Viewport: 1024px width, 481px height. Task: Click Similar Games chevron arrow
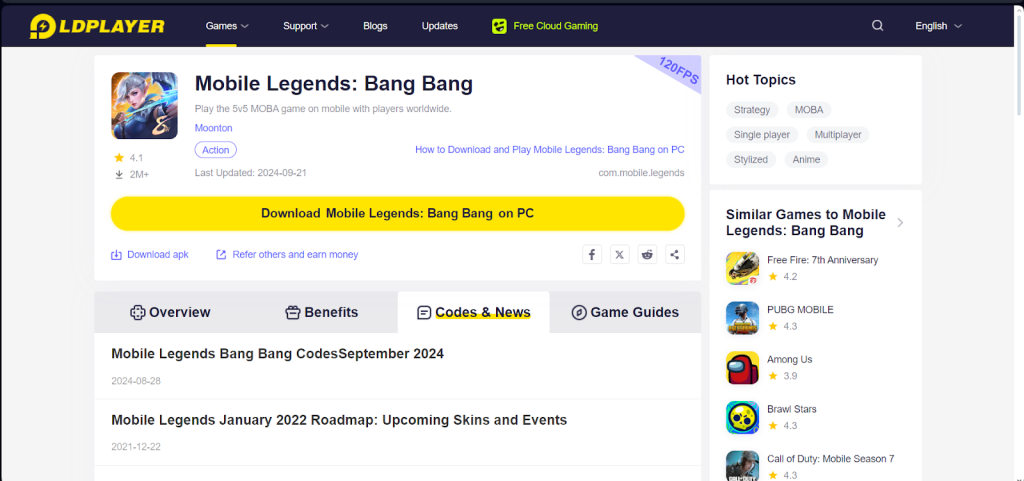(901, 223)
